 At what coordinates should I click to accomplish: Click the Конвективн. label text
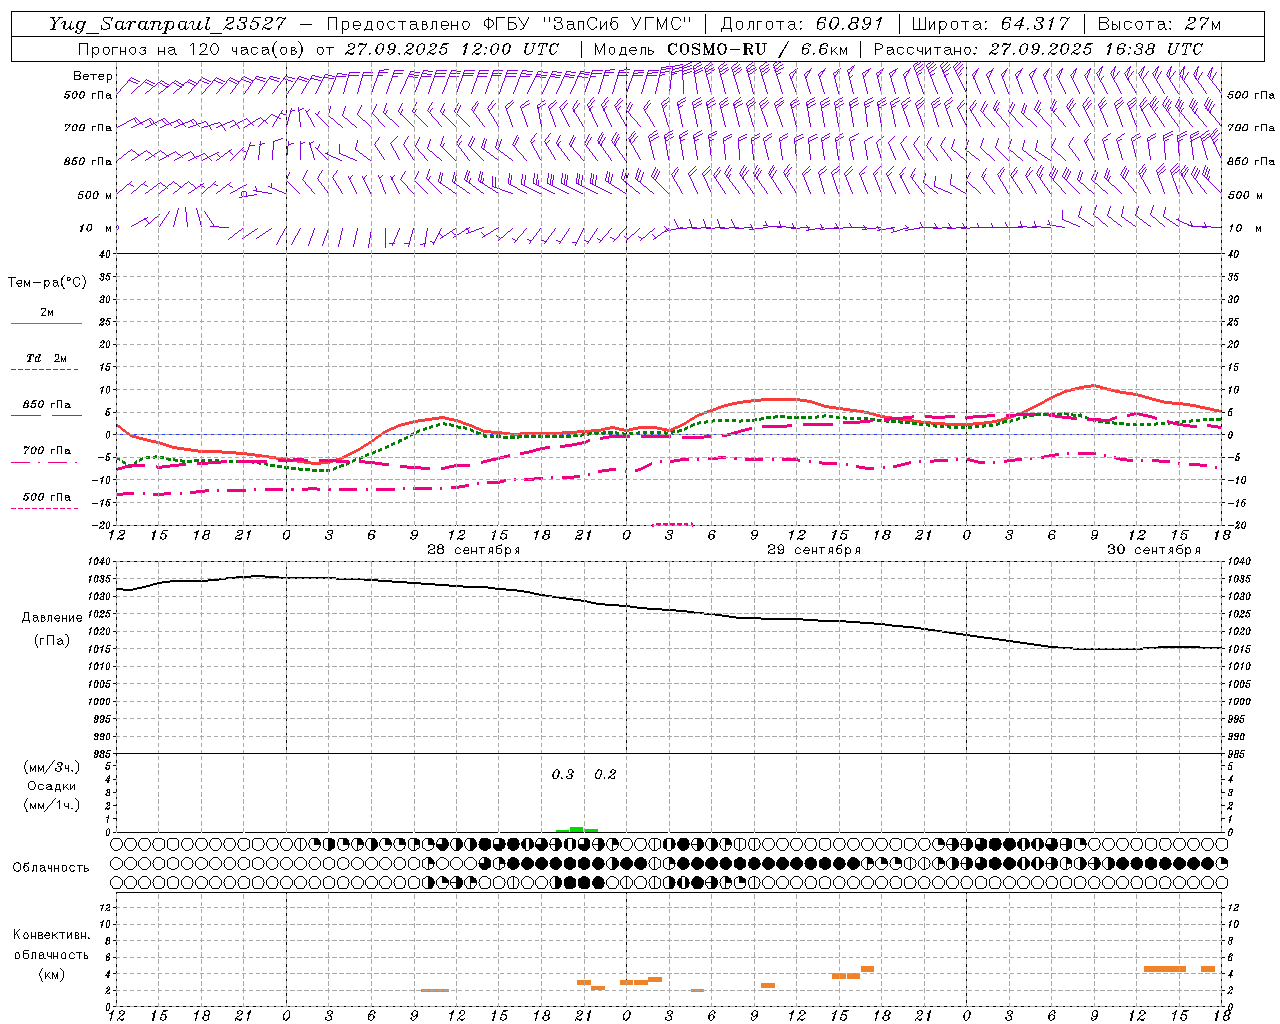coord(51,935)
